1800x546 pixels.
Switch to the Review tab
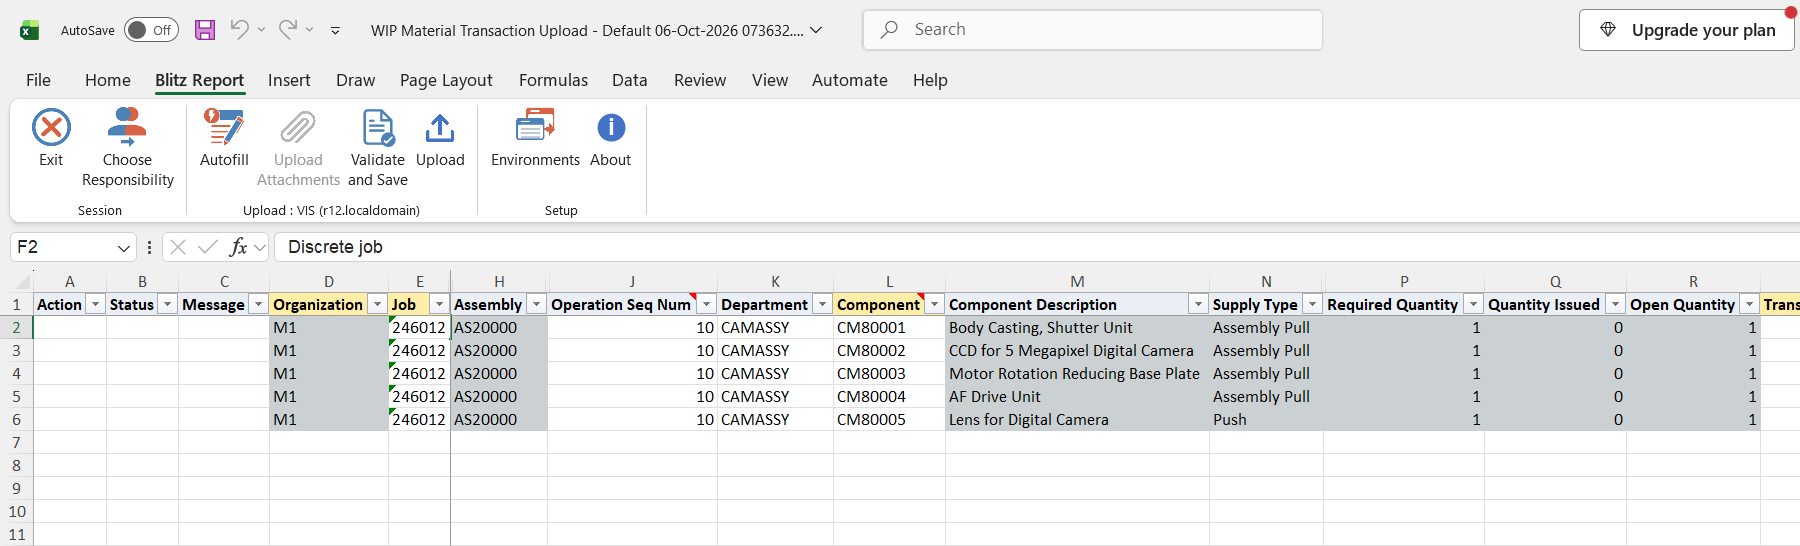pos(700,80)
